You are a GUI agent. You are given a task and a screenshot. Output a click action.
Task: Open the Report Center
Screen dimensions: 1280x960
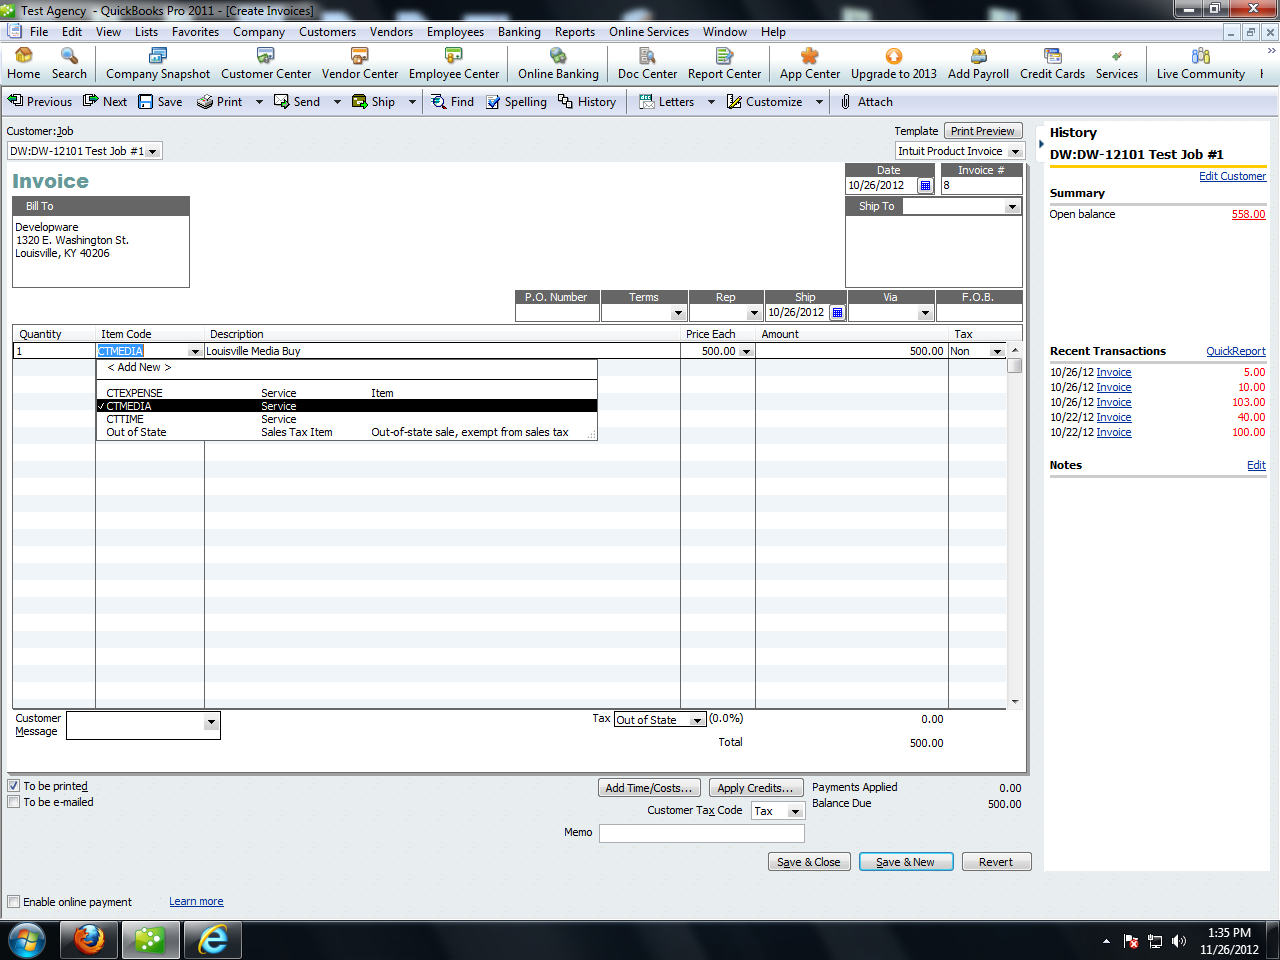pyautogui.click(x=724, y=64)
